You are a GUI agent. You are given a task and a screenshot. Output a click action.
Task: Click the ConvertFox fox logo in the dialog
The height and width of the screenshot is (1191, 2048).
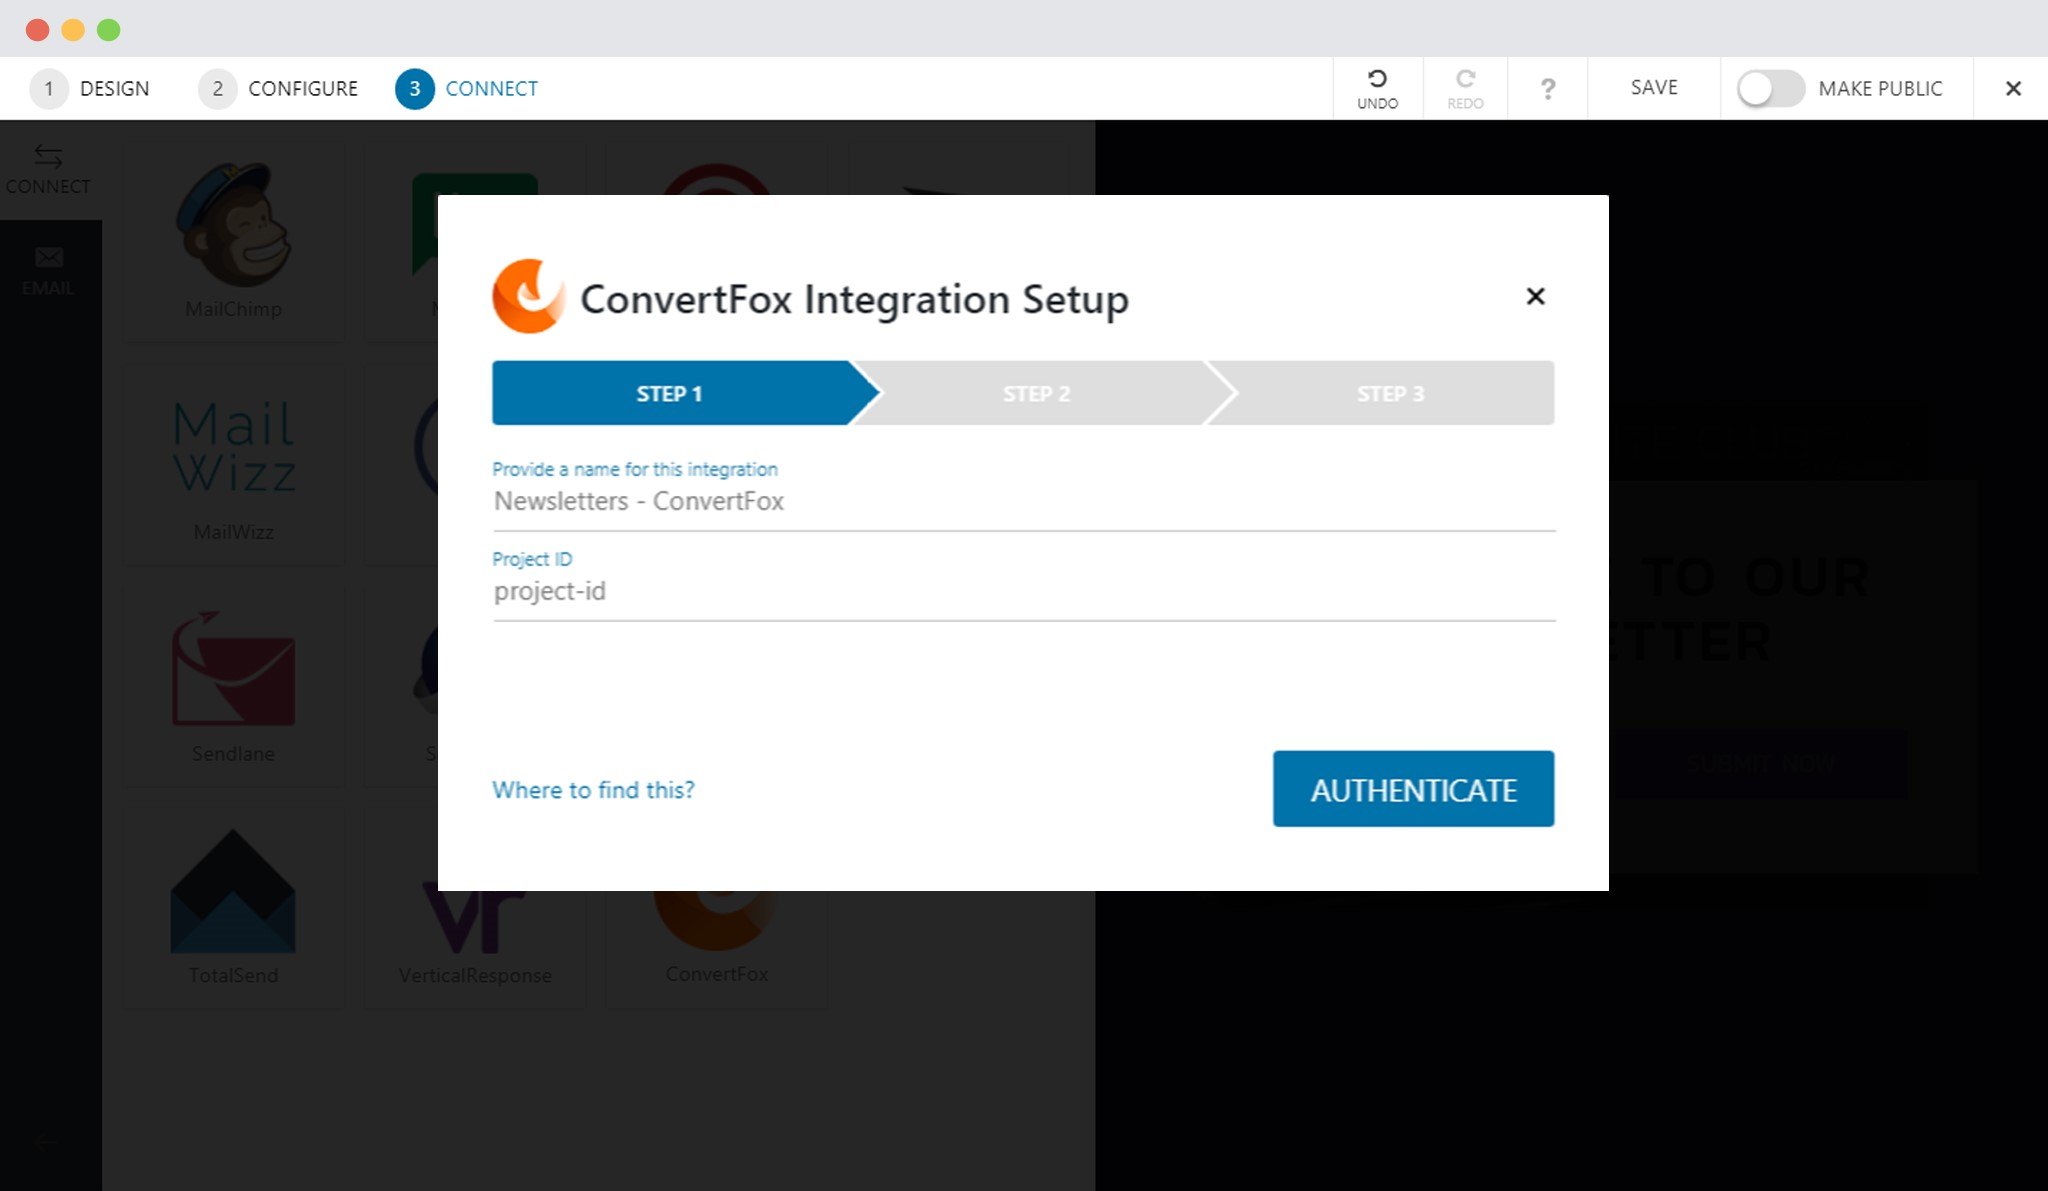(528, 297)
